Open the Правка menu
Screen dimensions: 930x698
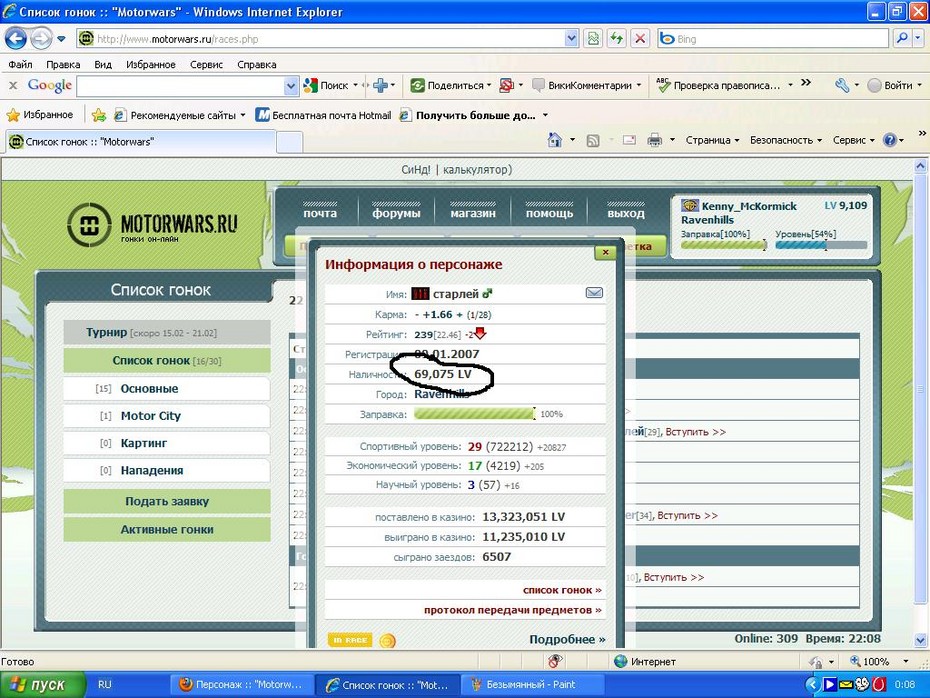pos(63,64)
